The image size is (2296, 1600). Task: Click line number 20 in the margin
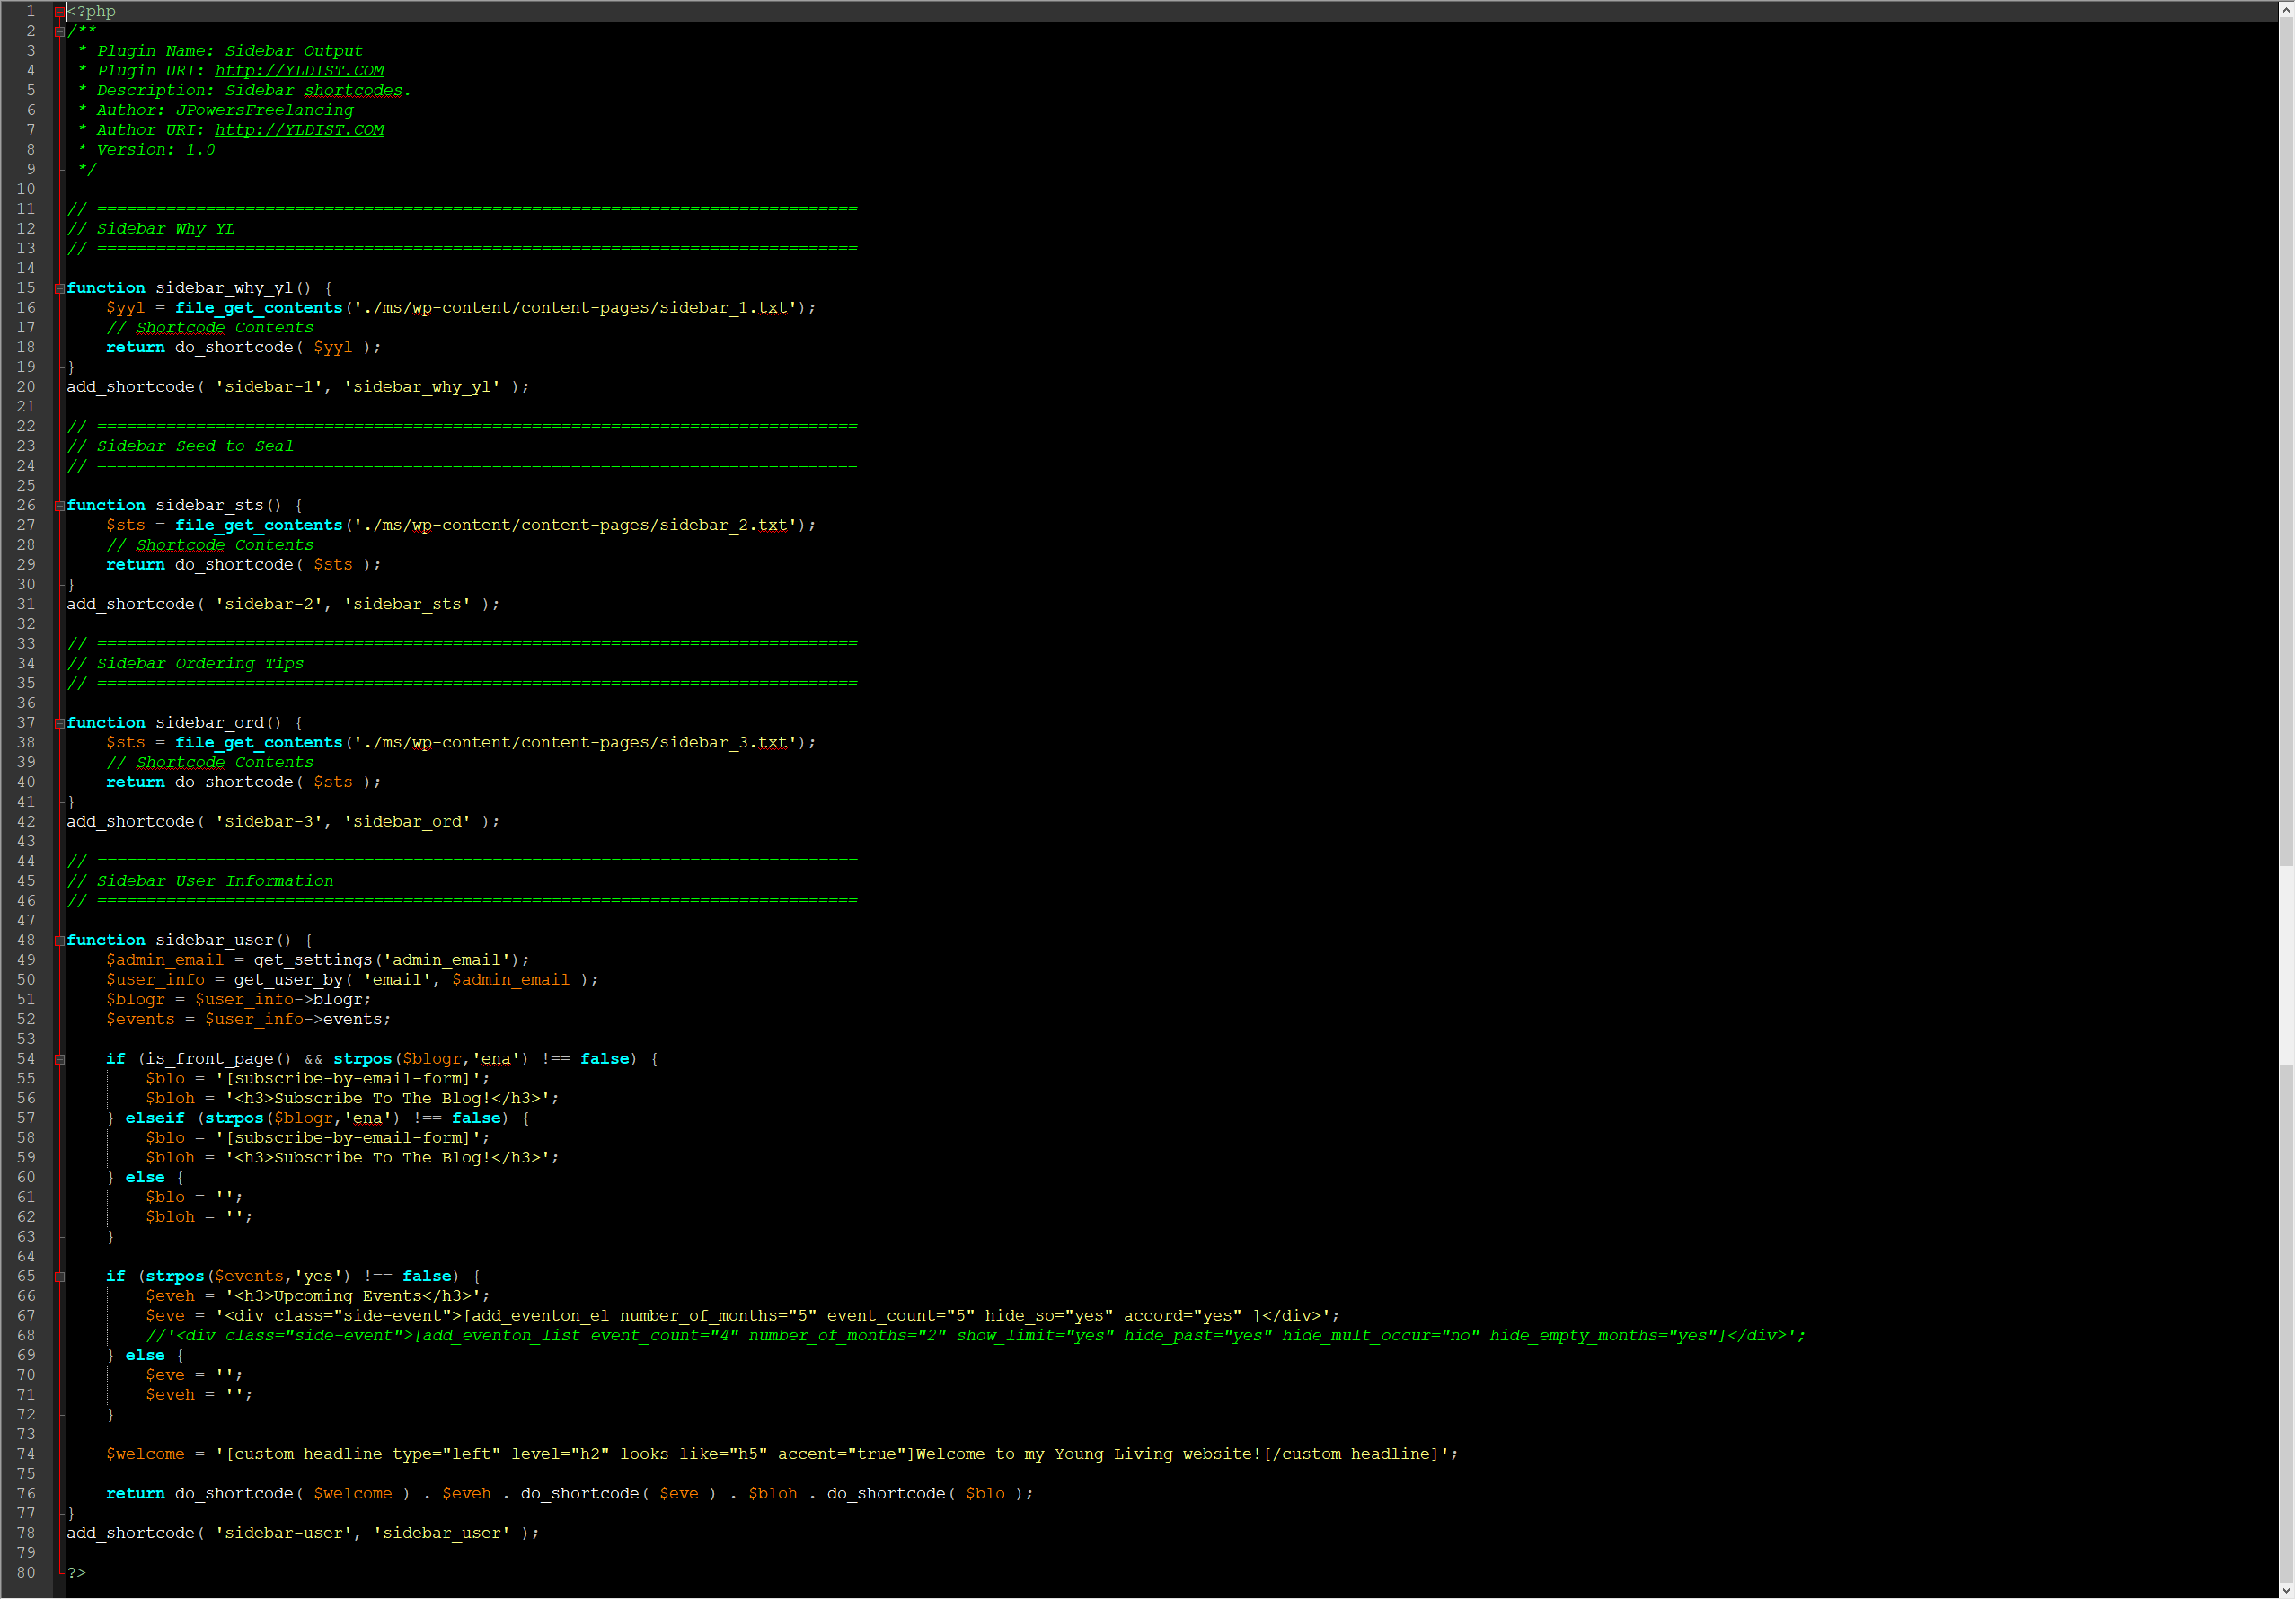click(26, 387)
